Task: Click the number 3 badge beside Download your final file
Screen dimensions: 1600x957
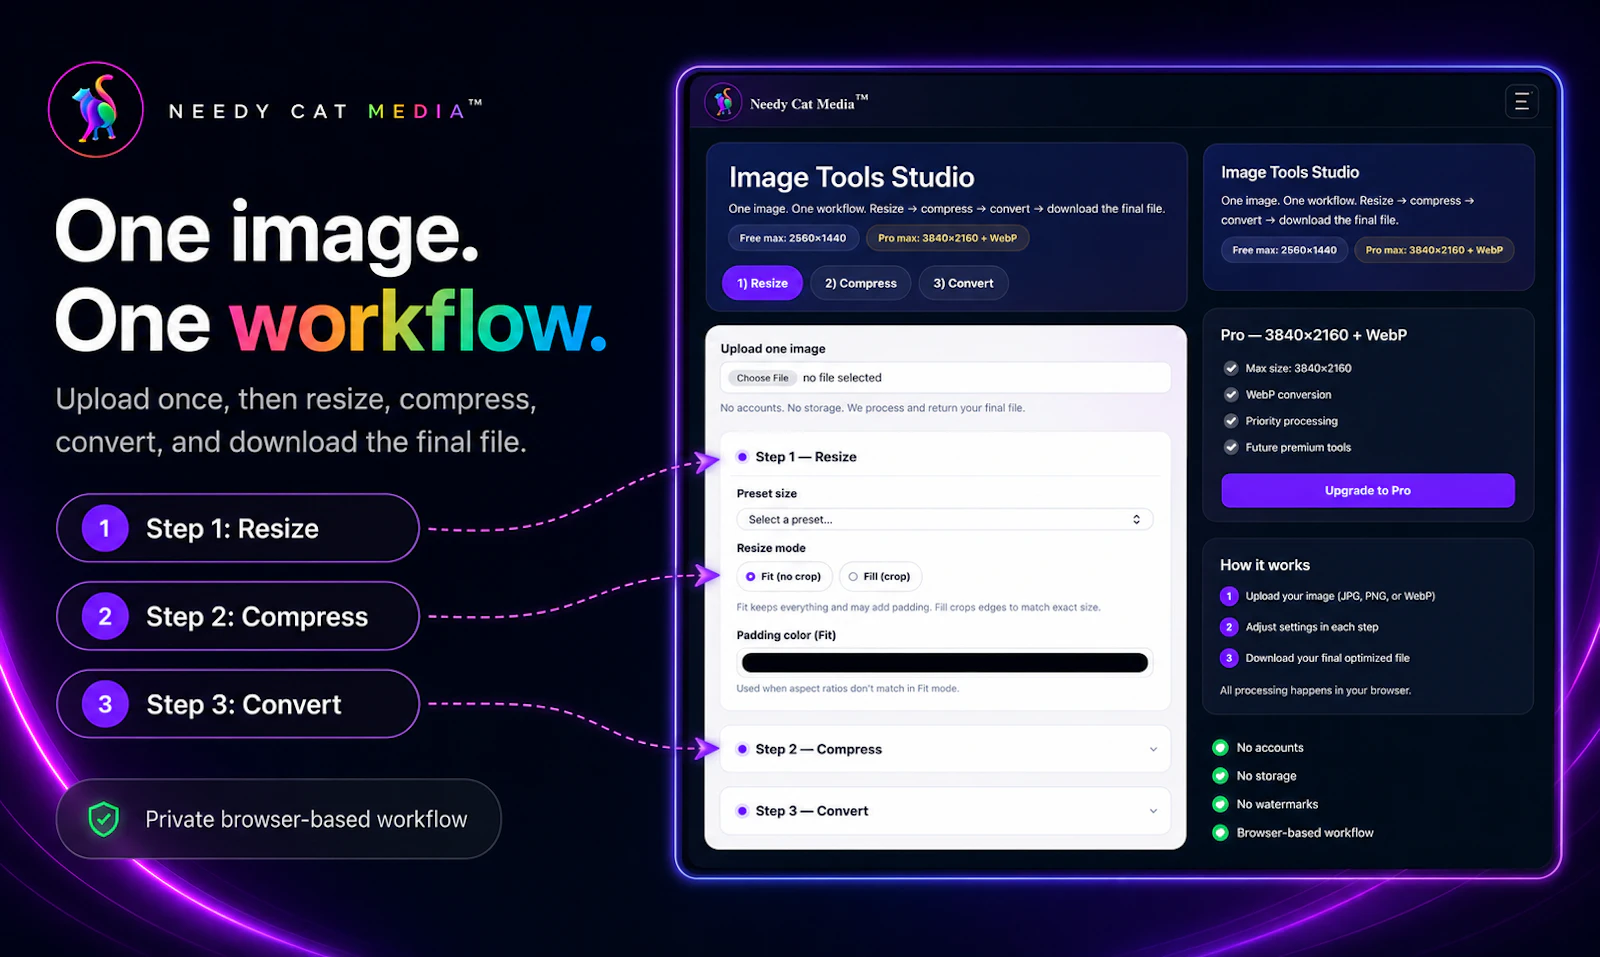Action: pos(1229,658)
